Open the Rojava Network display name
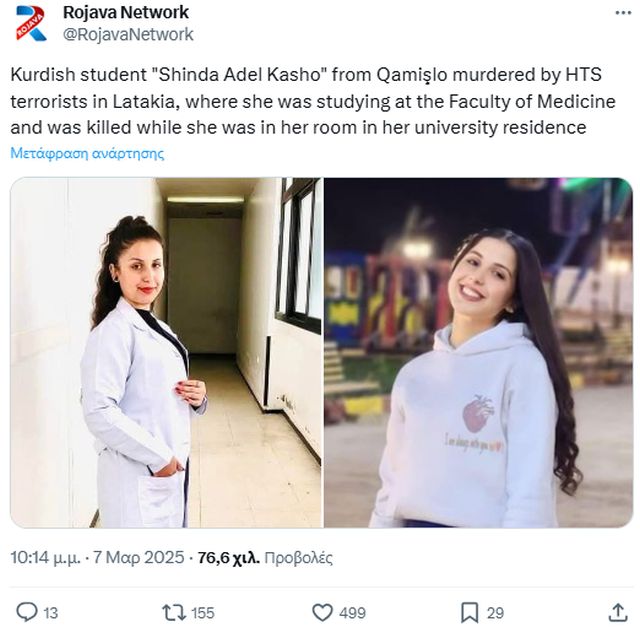Image resolution: width=640 pixels, height=633 pixels. (x=126, y=12)
